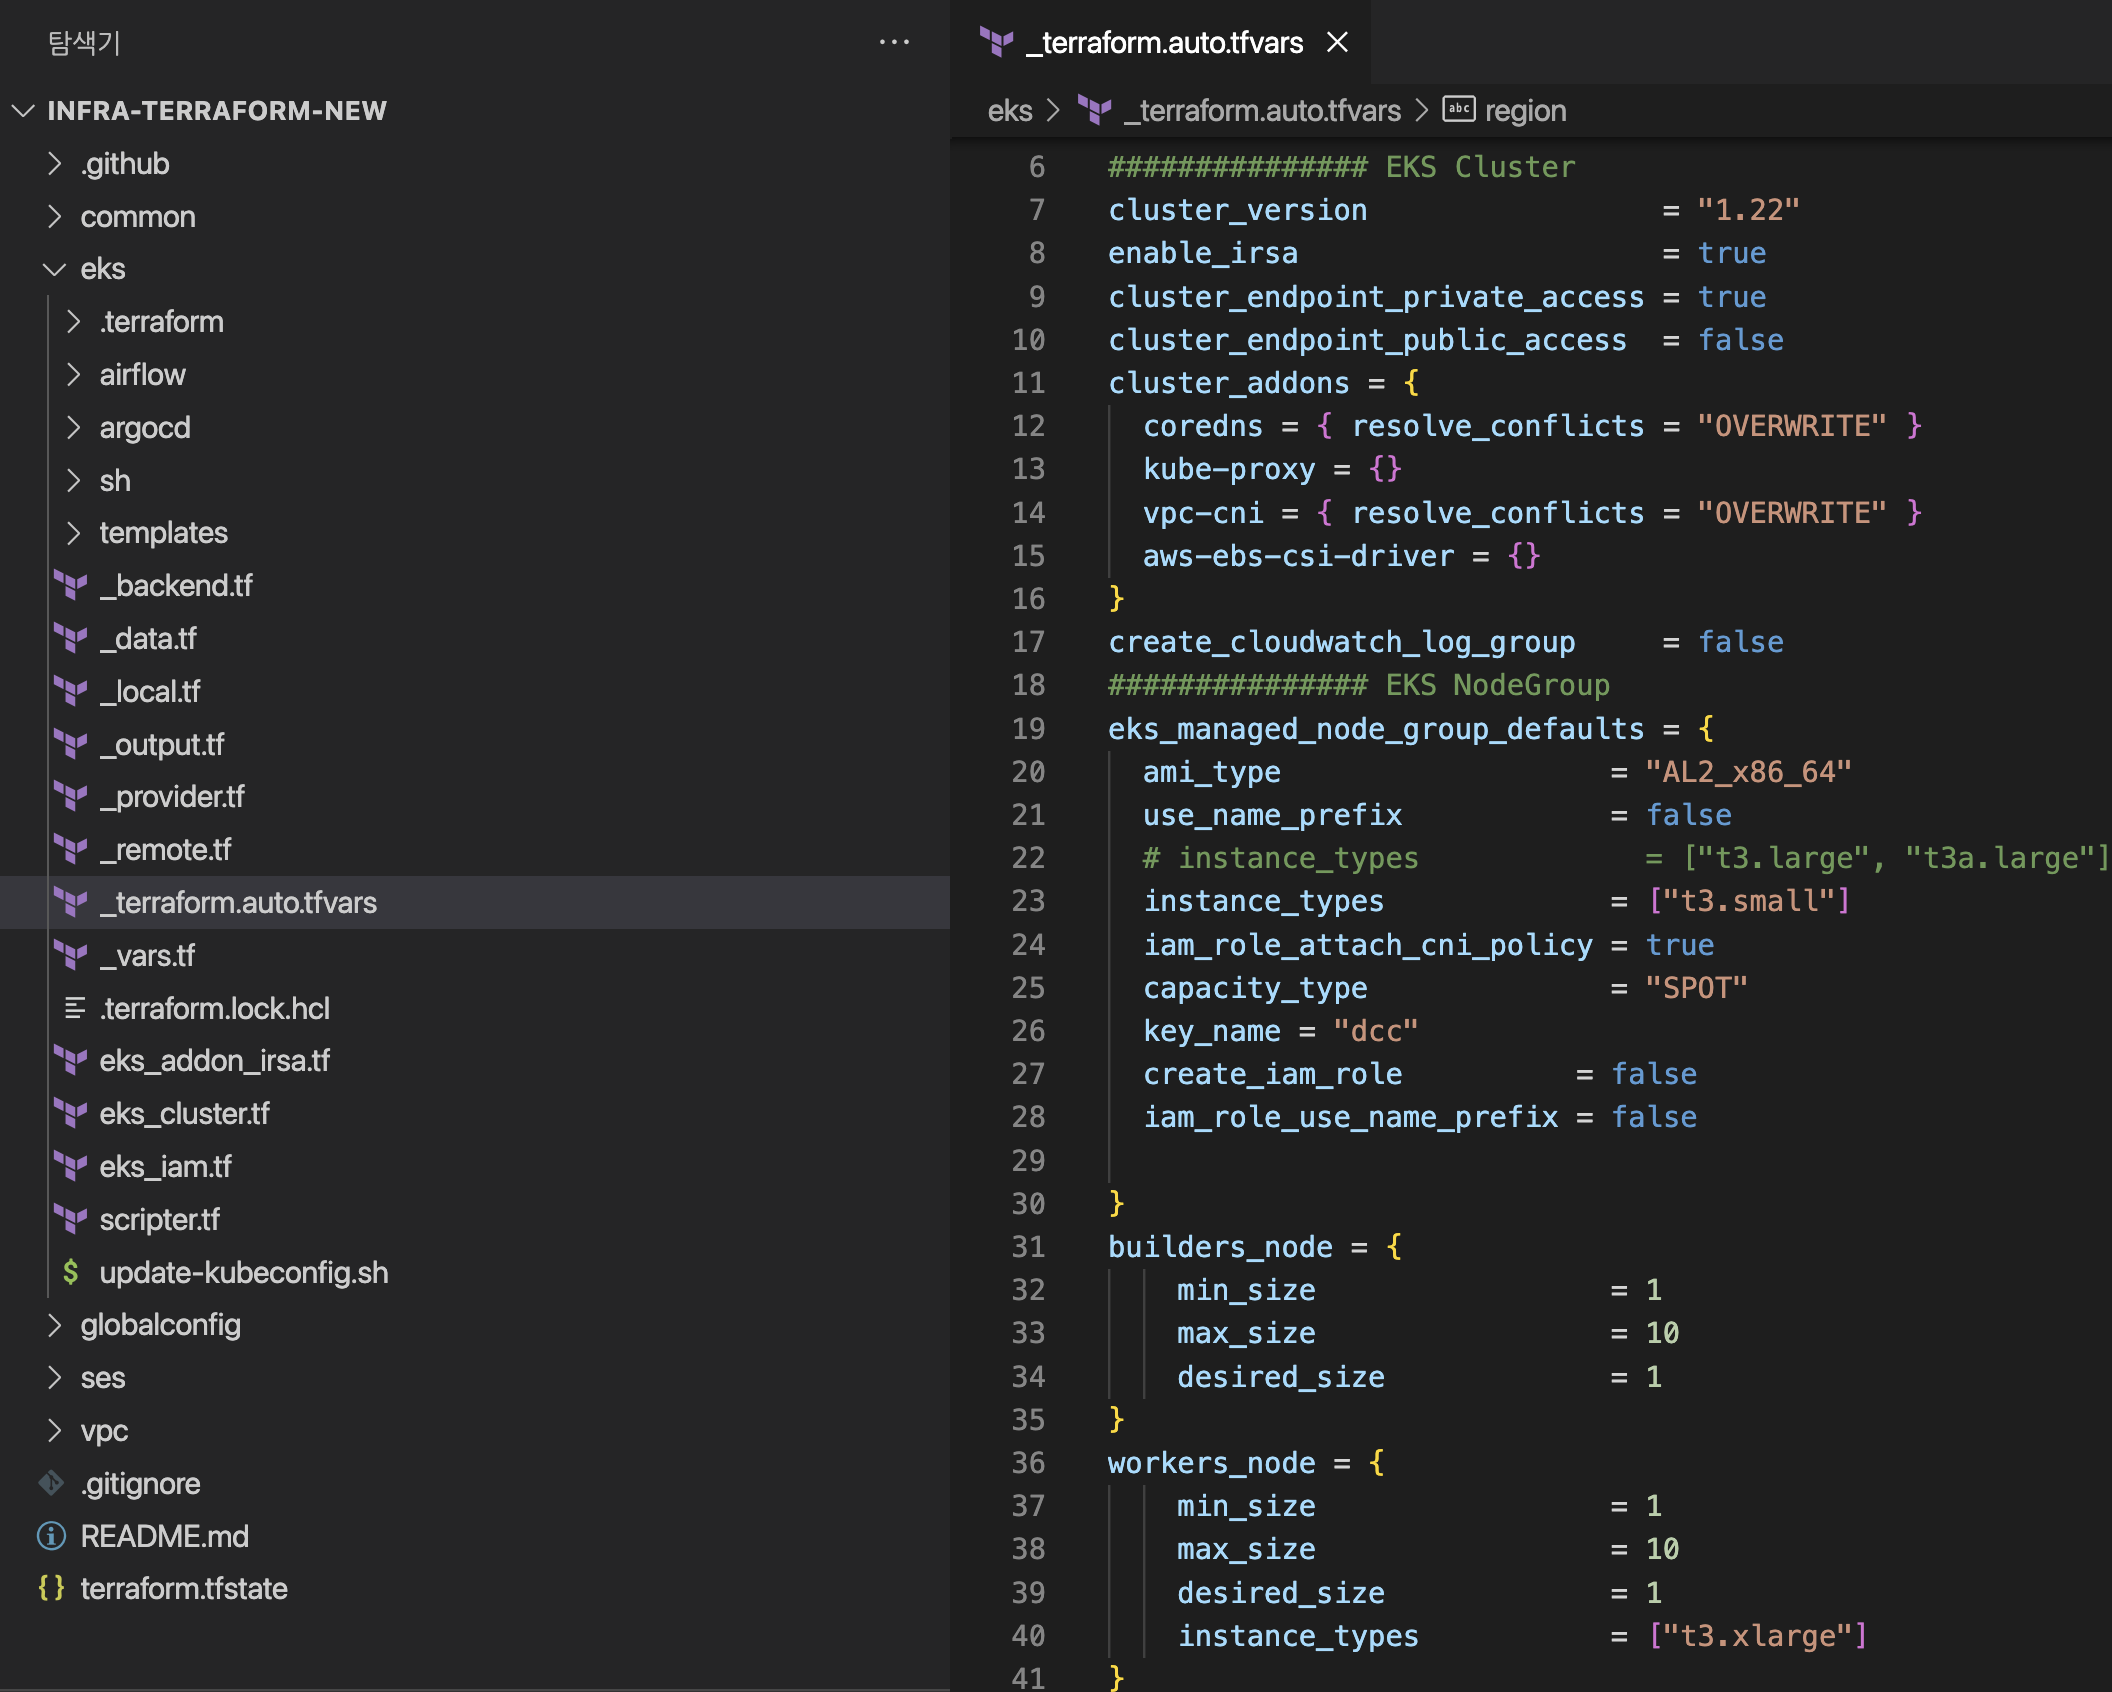Open explorer more actions ellipsis menu
This screenshot has height=1692, width=2112.
pyautogui.click(x=894, y=42)
